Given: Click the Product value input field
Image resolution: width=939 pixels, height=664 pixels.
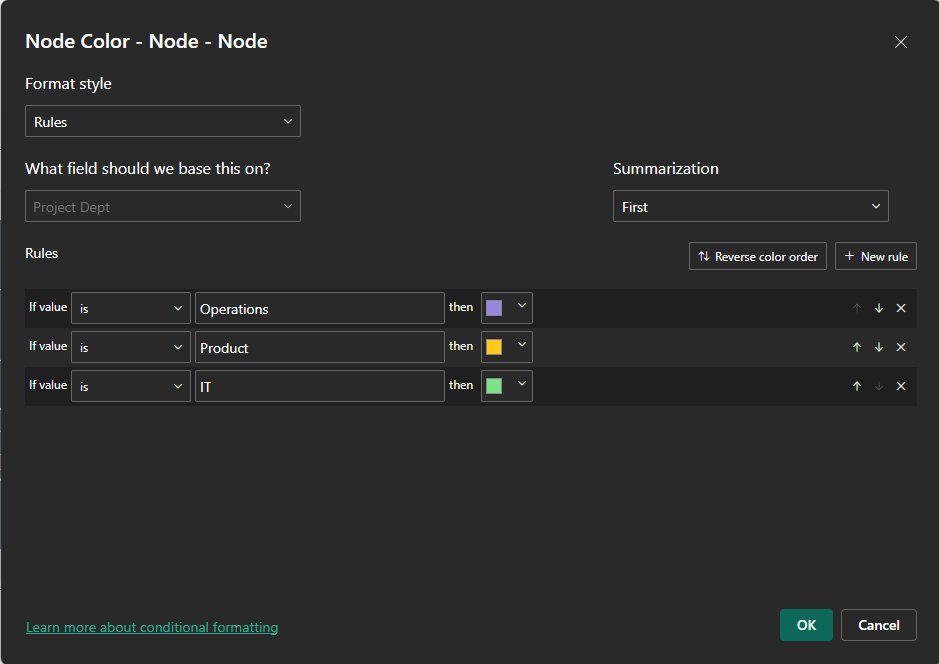Looking at the screenshot, I should (320, 347).
